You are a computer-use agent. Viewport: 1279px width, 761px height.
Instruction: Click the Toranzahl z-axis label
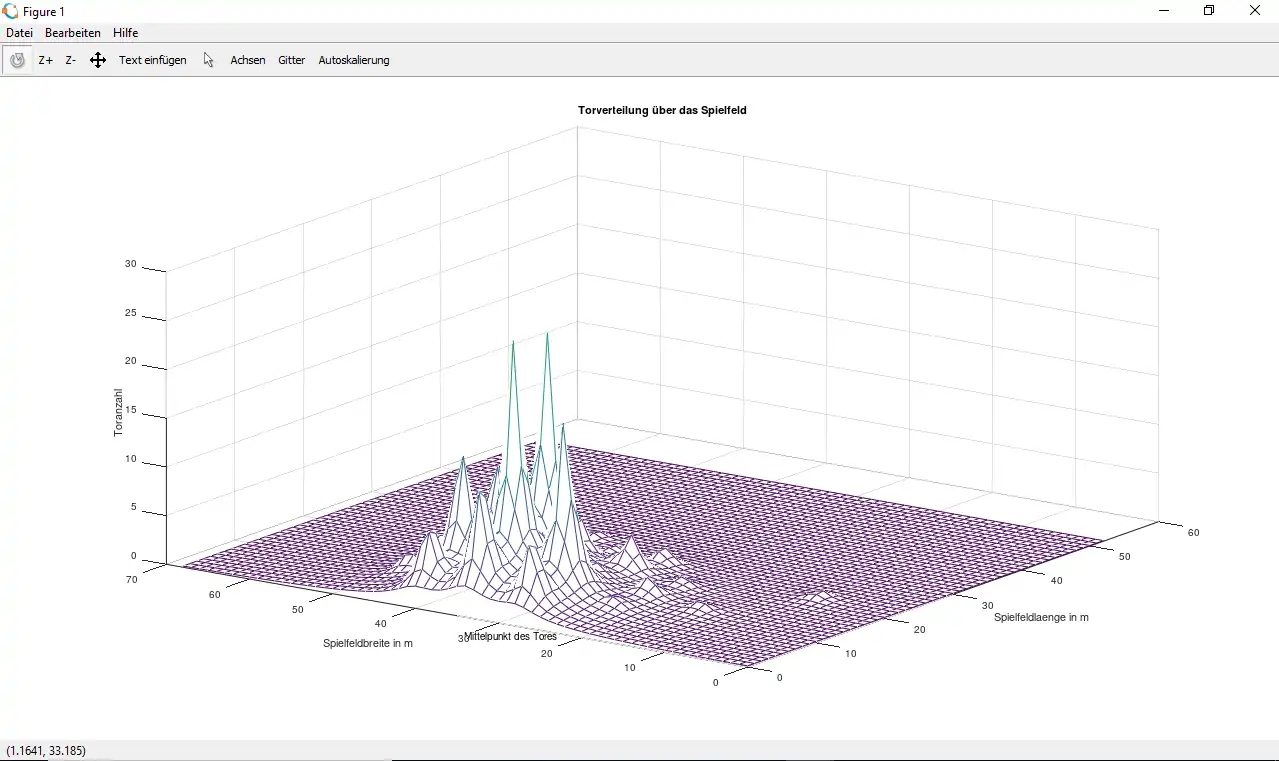click(x=118, y=412)
